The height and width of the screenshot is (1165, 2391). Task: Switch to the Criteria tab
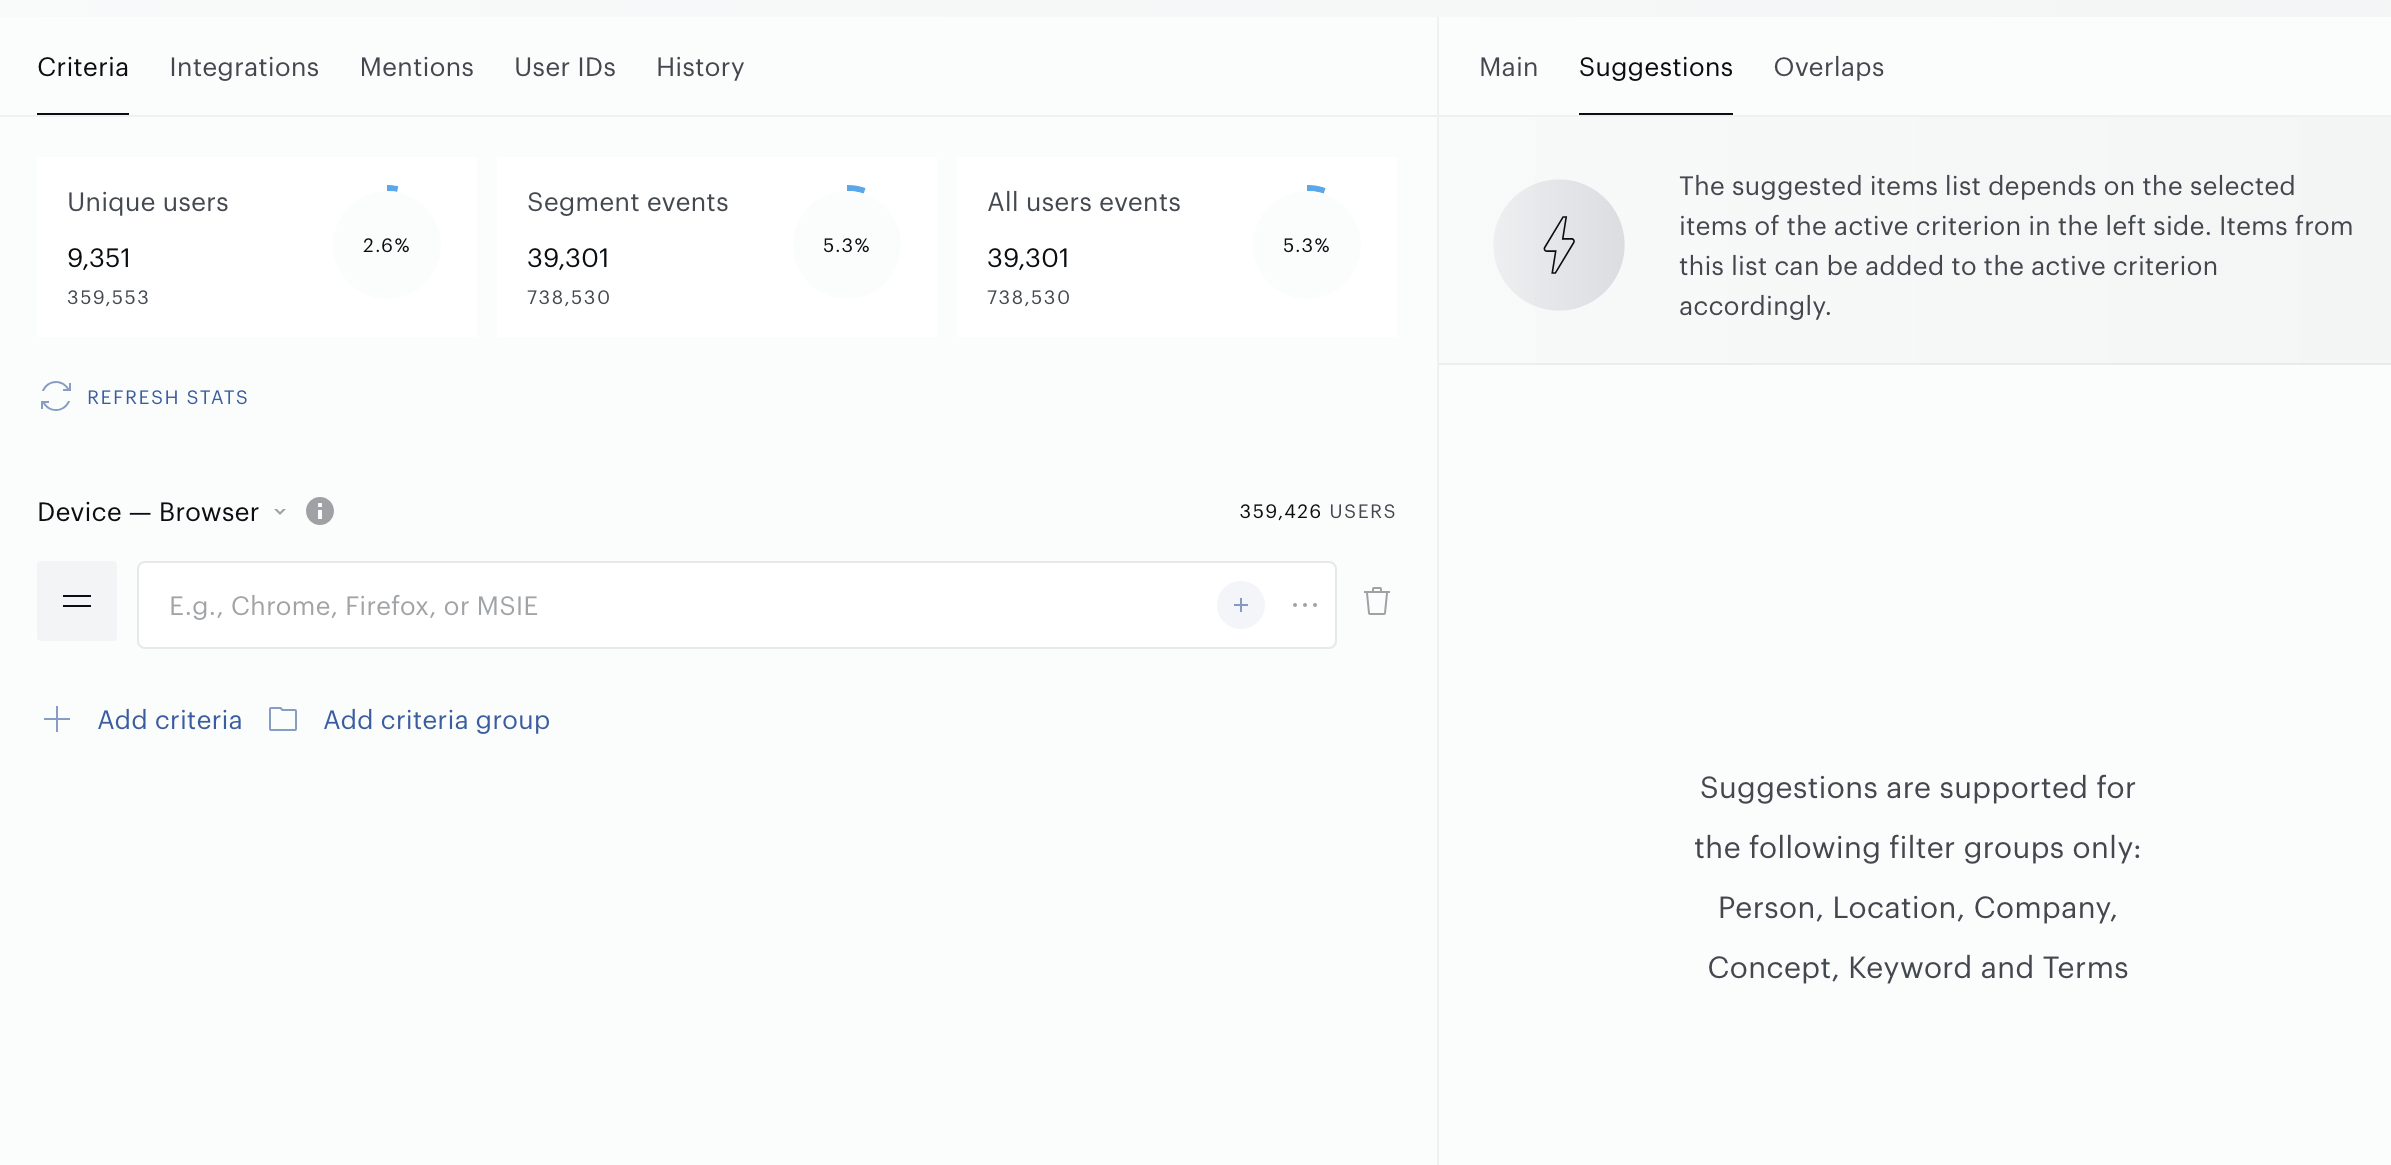tap(83, 67)
